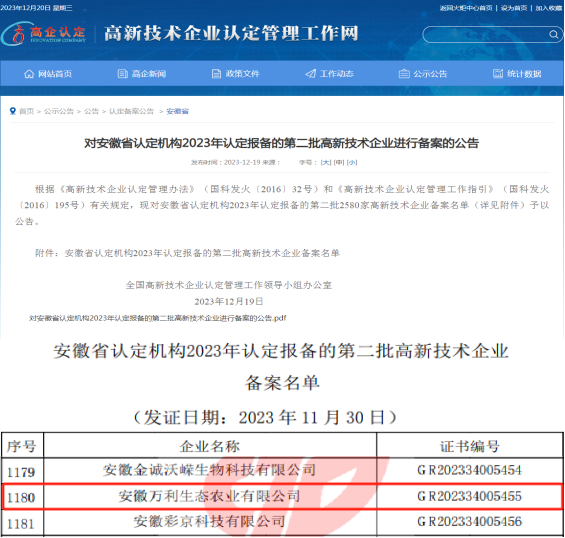Click the clipboard icon beside 公示公告
This screenshot has width=565, height=538.
404,74
